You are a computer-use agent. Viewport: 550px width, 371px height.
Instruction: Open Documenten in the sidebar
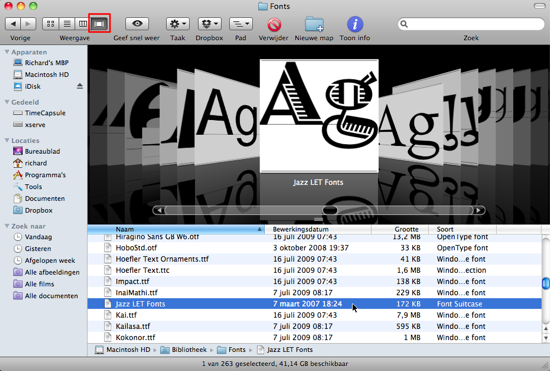click(x=39, y=198)
